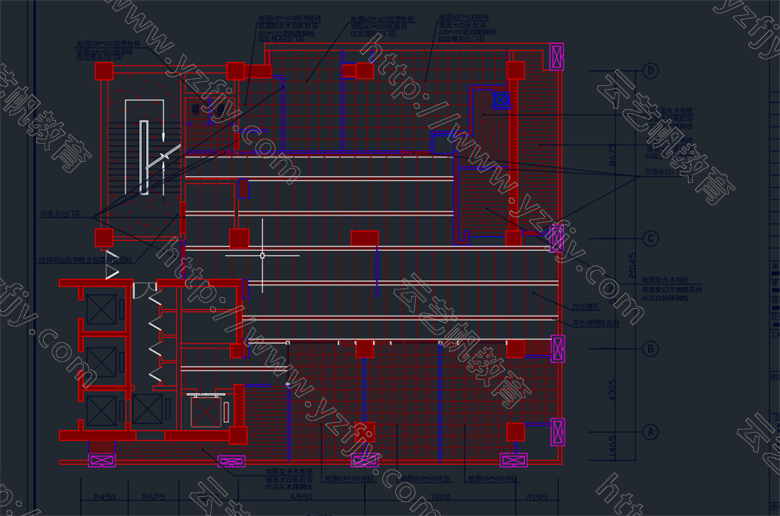Screen dimensions: 780x516
Task: Select the vertical 20145 overall dimension text
Action: point(632,265)
